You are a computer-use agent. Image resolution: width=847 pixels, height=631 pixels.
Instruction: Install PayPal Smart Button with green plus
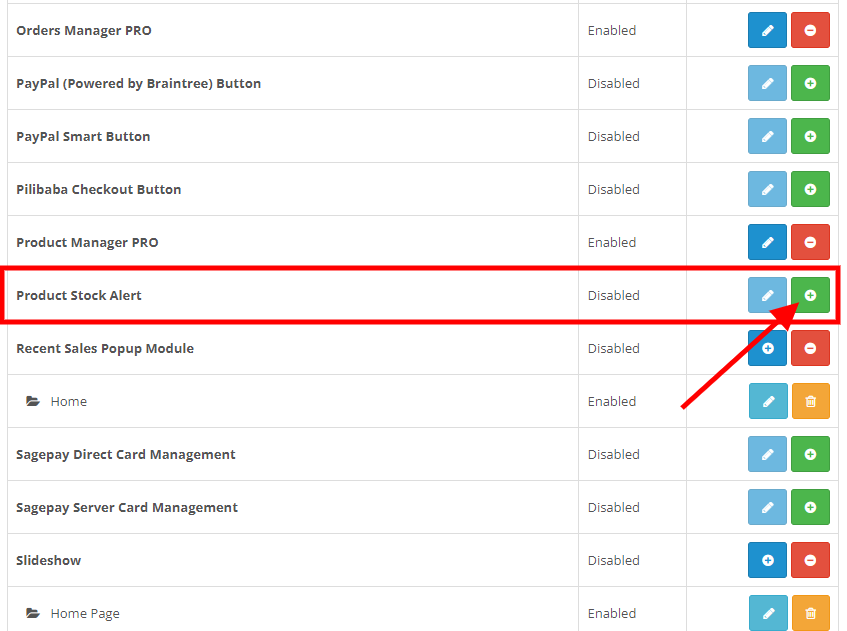pyautogui.click(x=810, y=136)
